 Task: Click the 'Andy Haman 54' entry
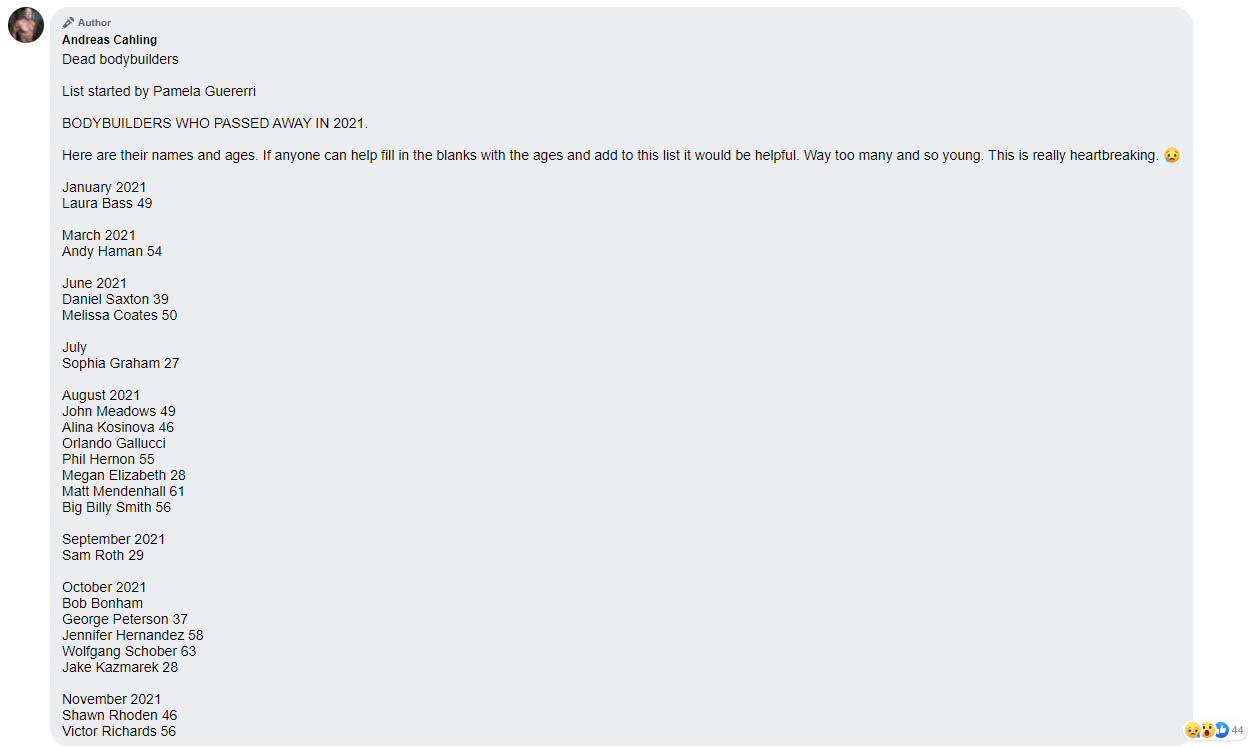[x=112, y=251]
